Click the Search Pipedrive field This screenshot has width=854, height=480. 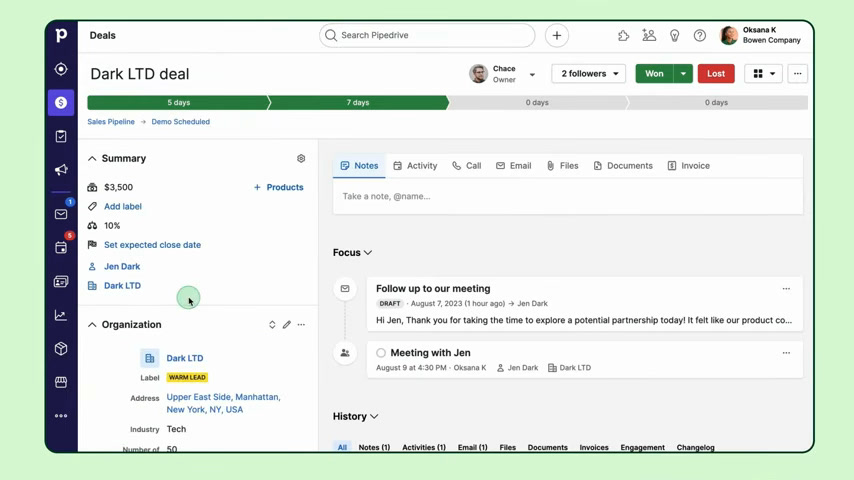click(x=427, y=35)
